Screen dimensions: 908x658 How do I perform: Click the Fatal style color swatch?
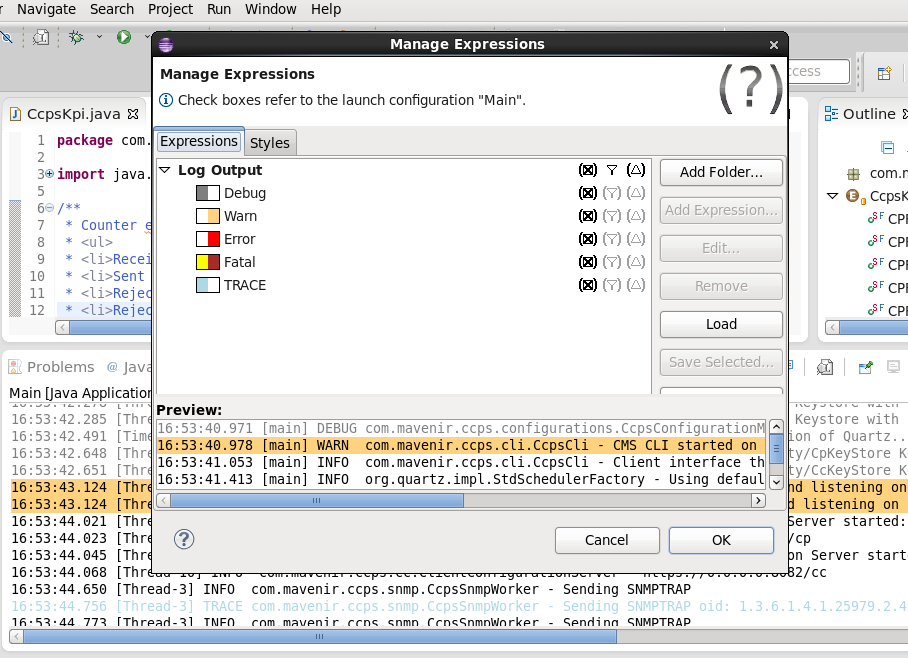(x=208, y=262)
